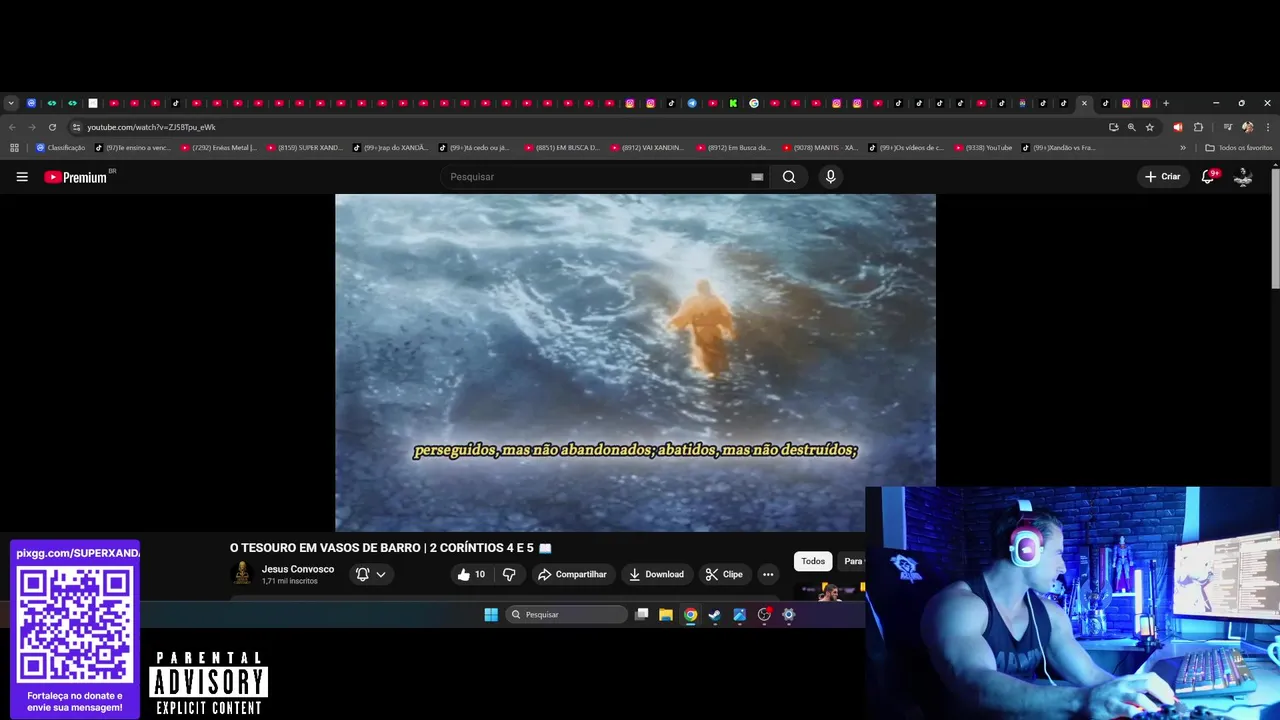Open the YouTube guide hamburger menu
The height and width of the screenshot is (720, 1280).
22,177
